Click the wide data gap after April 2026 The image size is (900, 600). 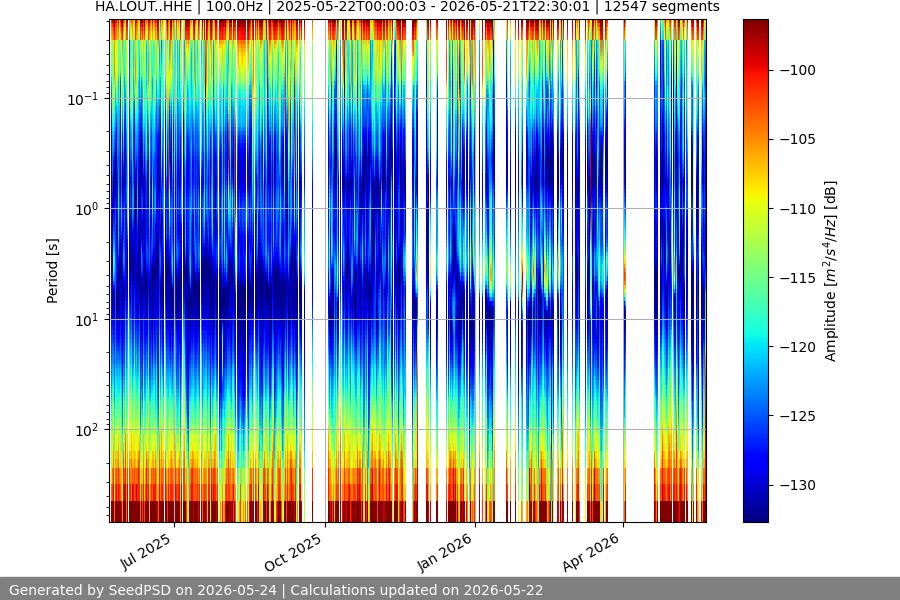639,270
